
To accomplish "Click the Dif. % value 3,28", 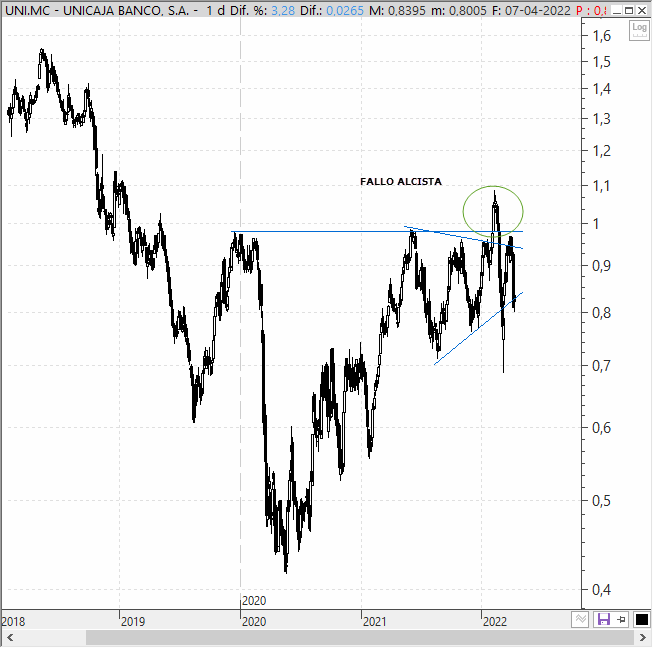I will (x=283, y=10).
